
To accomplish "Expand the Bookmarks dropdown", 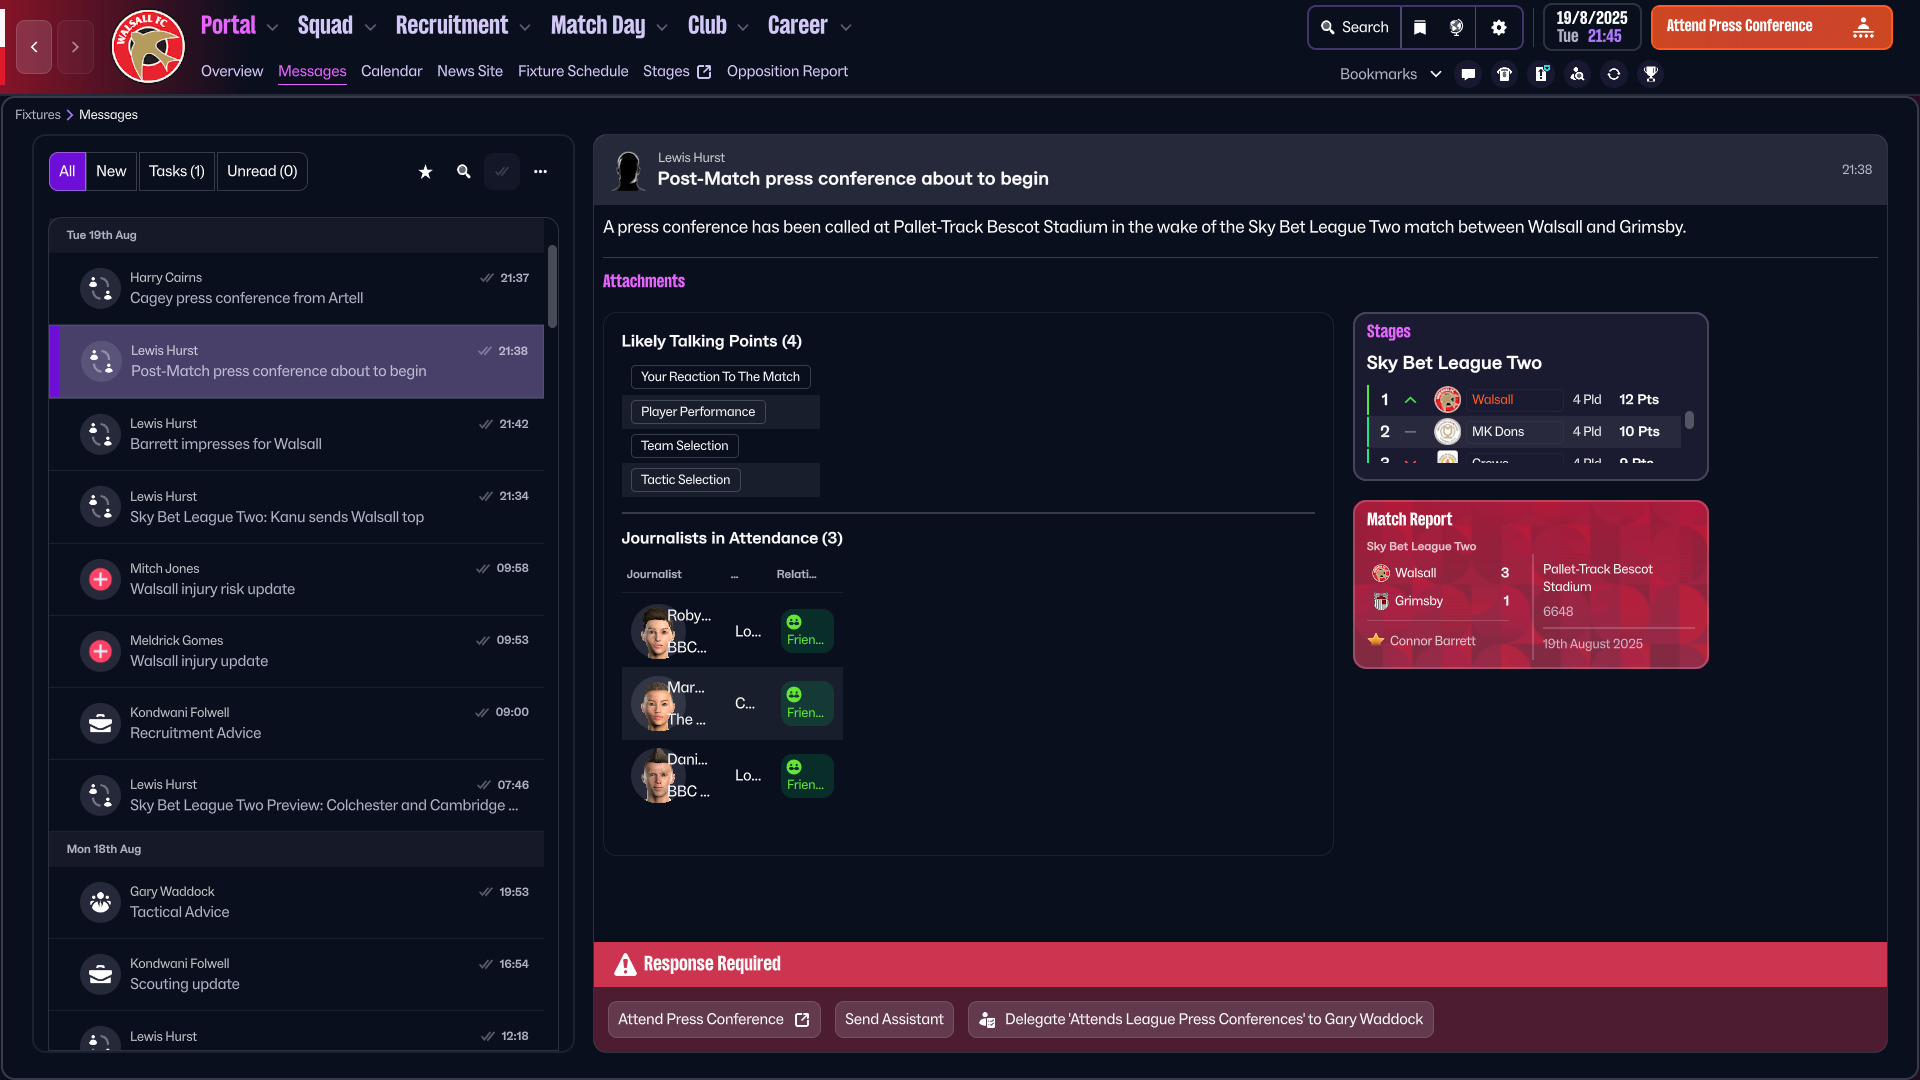I will (1391, 74).
